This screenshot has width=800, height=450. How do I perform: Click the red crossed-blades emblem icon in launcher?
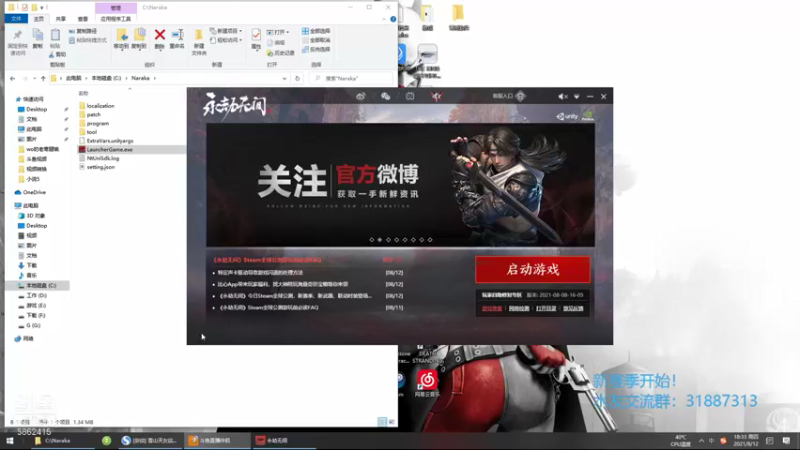point(437,96)
